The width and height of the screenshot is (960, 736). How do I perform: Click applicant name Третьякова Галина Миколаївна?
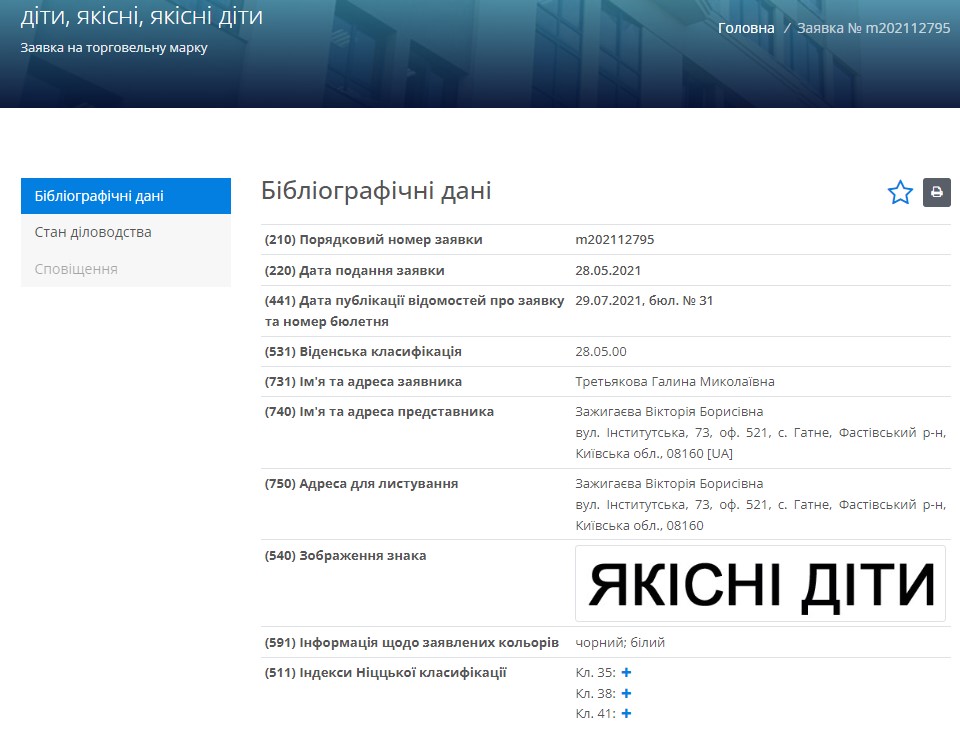pyautogui.click(x=675, y=381)
